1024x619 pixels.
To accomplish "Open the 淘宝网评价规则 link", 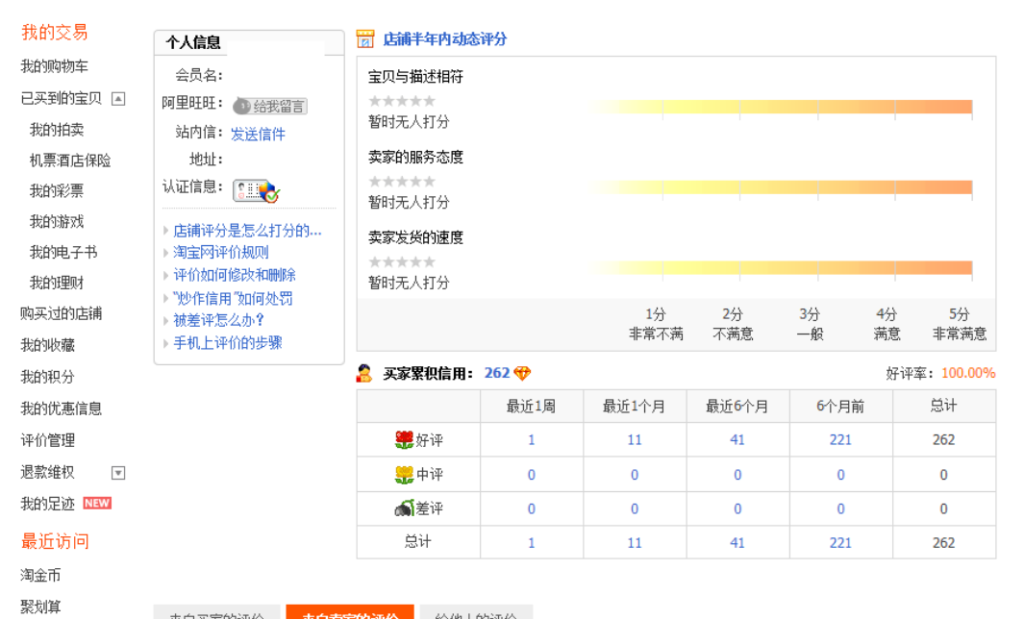I will 221,252.
